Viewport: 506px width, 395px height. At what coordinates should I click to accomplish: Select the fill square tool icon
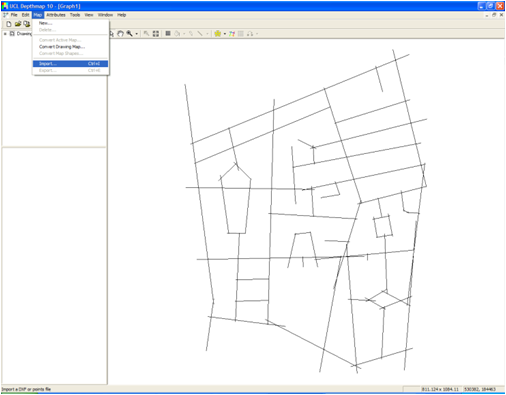click(x=168, y=34)
